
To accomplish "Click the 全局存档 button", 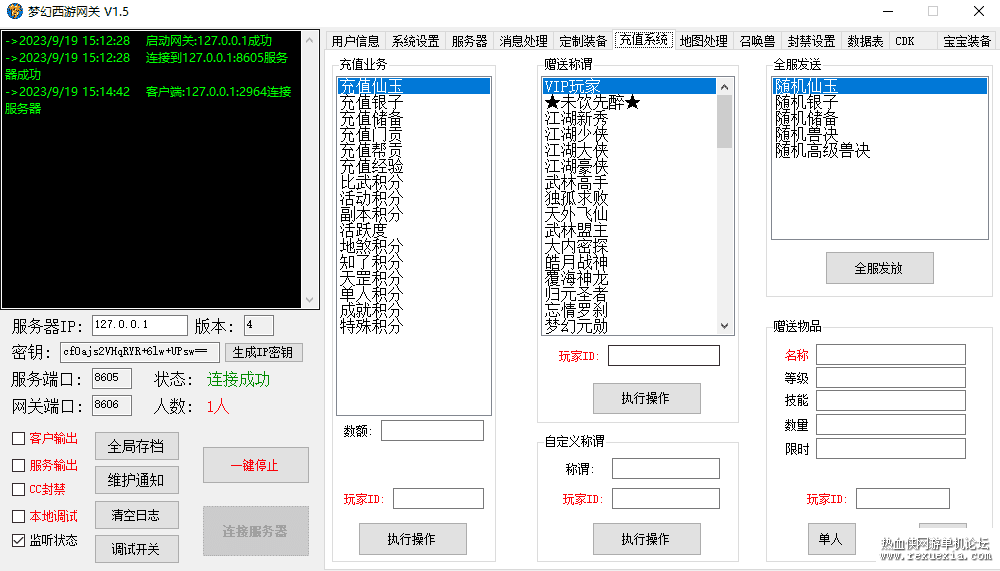I will 136,446.
